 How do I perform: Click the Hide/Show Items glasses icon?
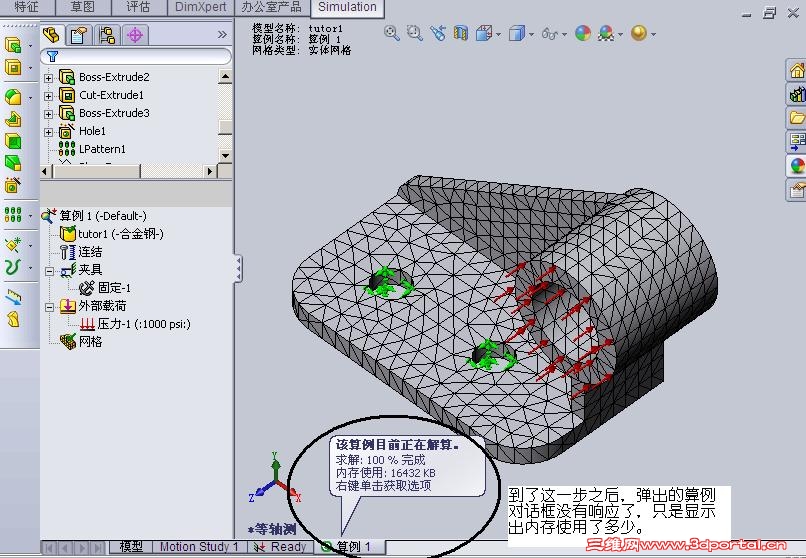pyautogui.click(x=549, y=34)
